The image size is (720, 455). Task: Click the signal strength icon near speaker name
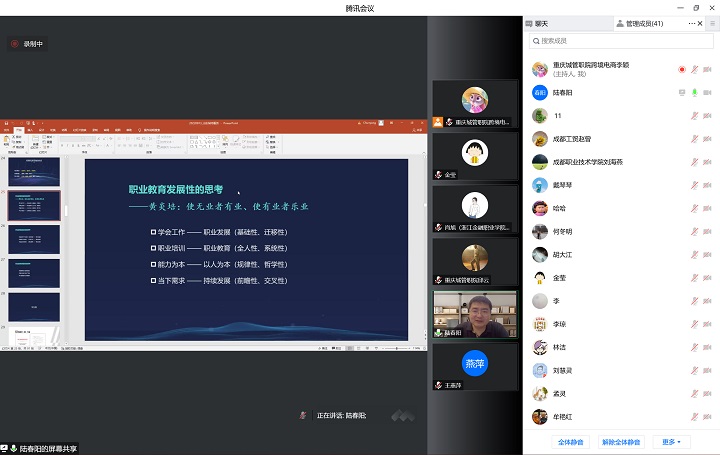pos(402,414)
